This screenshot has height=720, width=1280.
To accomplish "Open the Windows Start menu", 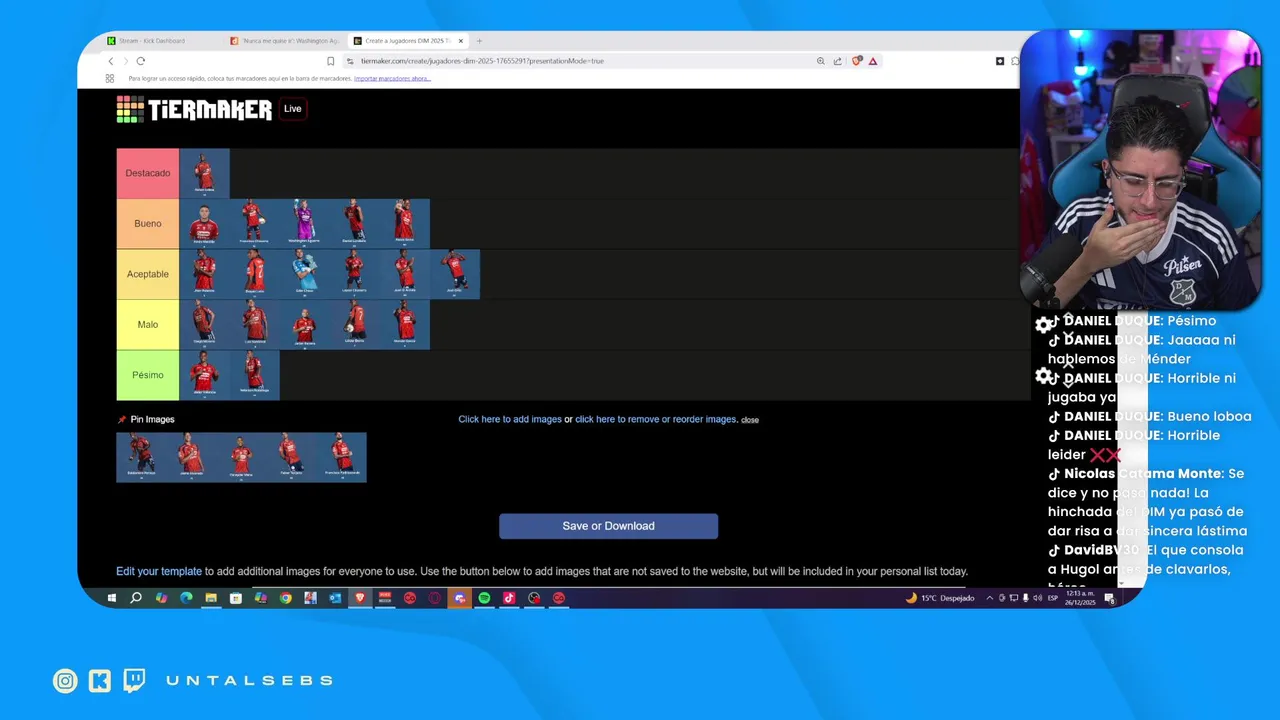I will 111,598.
